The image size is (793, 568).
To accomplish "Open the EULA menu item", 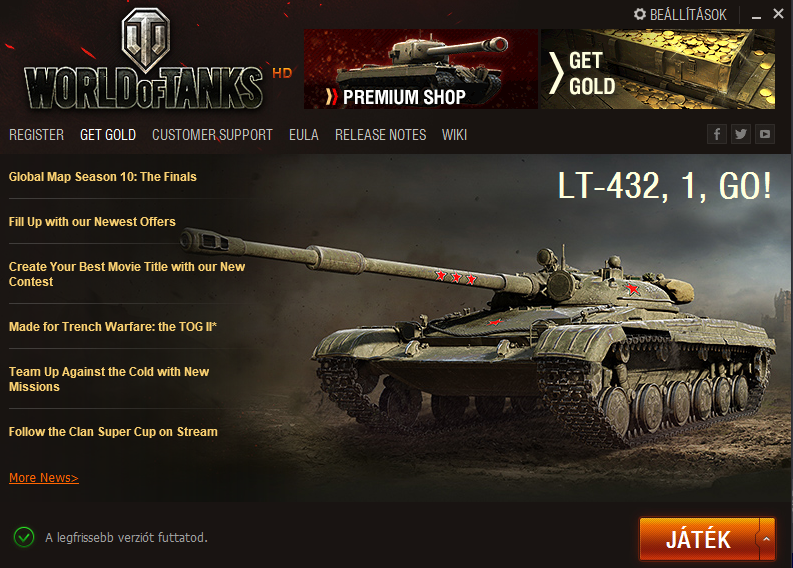I will (x=303, y=135).
